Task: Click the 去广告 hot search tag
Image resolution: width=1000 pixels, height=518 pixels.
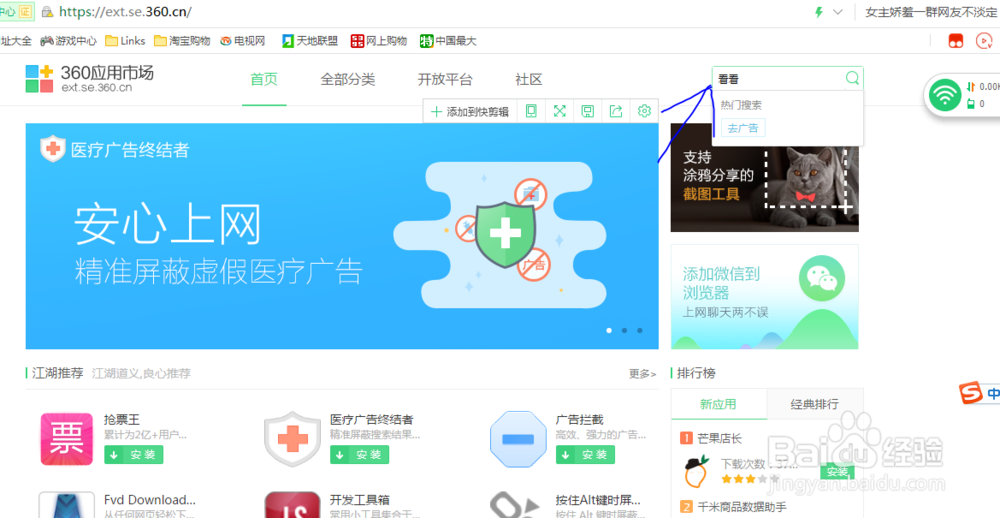Action: (743, 128)
